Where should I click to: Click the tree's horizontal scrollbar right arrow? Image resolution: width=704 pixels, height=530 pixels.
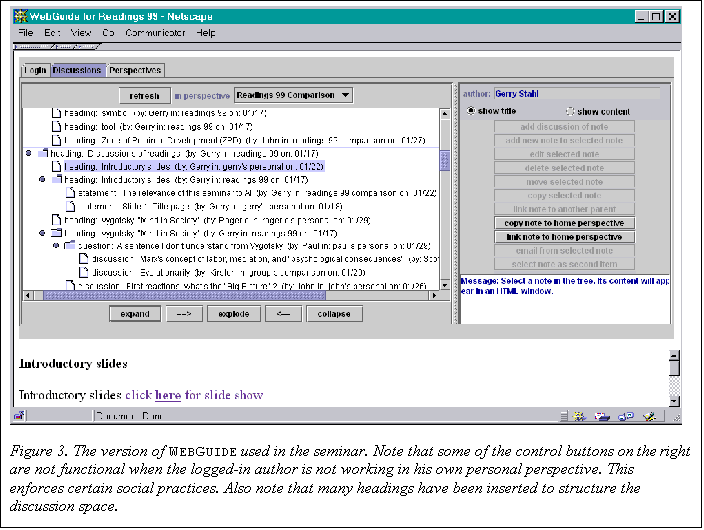[434, 296]
